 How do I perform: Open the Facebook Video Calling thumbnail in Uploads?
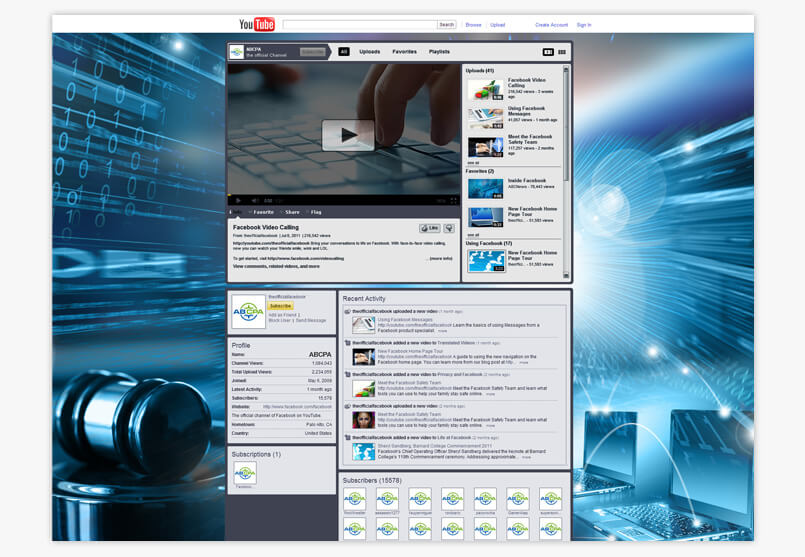485,89
